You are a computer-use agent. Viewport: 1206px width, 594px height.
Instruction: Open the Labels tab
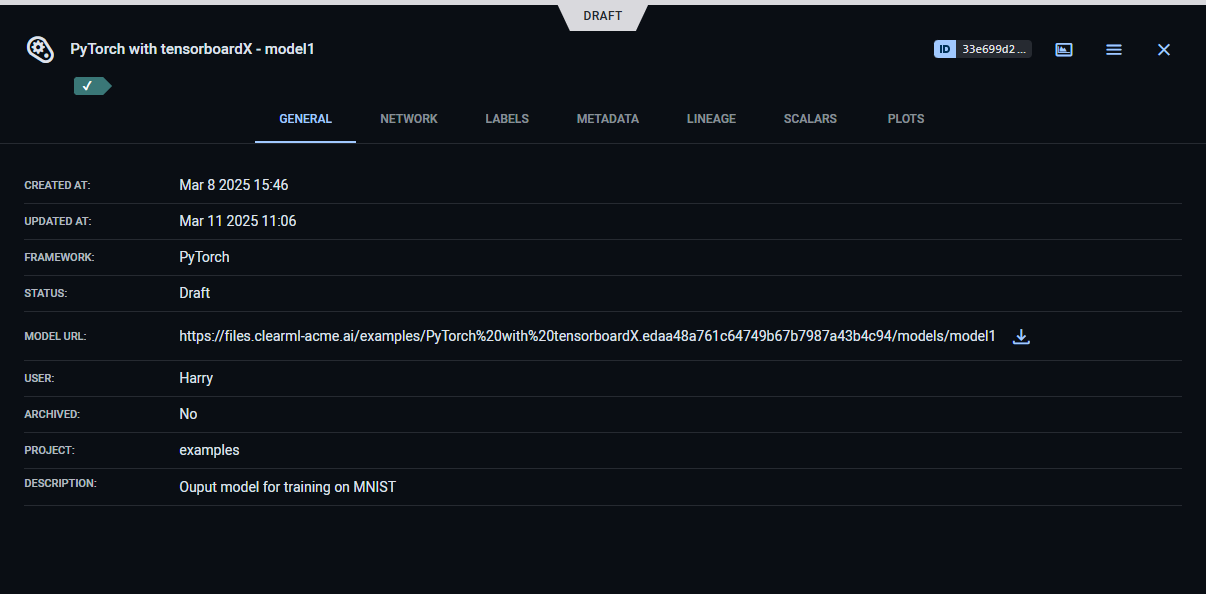pos(507,119)
